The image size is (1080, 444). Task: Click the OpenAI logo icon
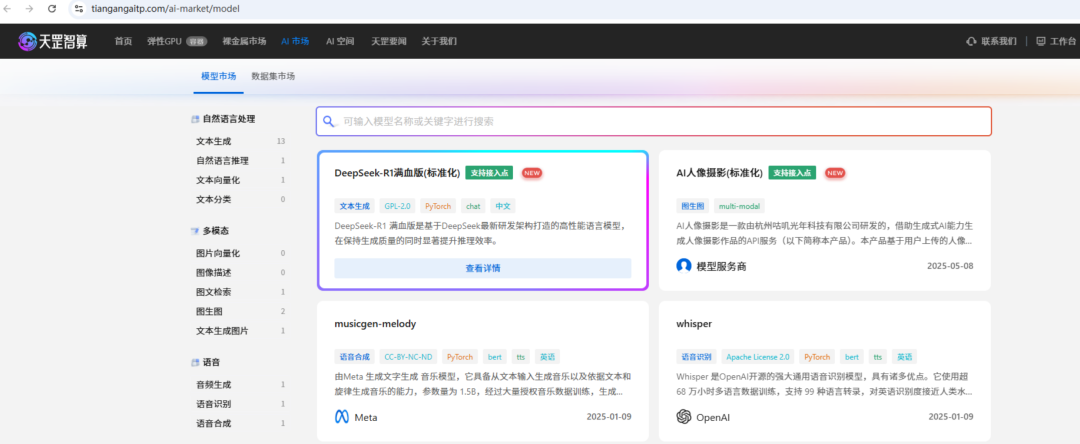pos(684,417)
